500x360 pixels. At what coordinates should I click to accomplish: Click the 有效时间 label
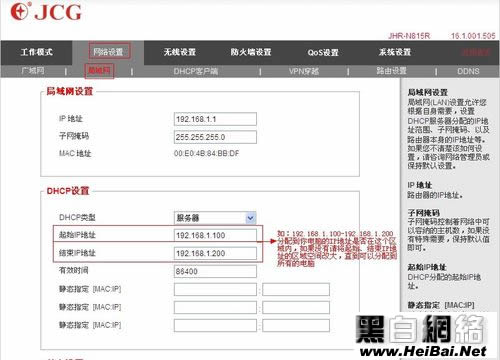(74, 270)
